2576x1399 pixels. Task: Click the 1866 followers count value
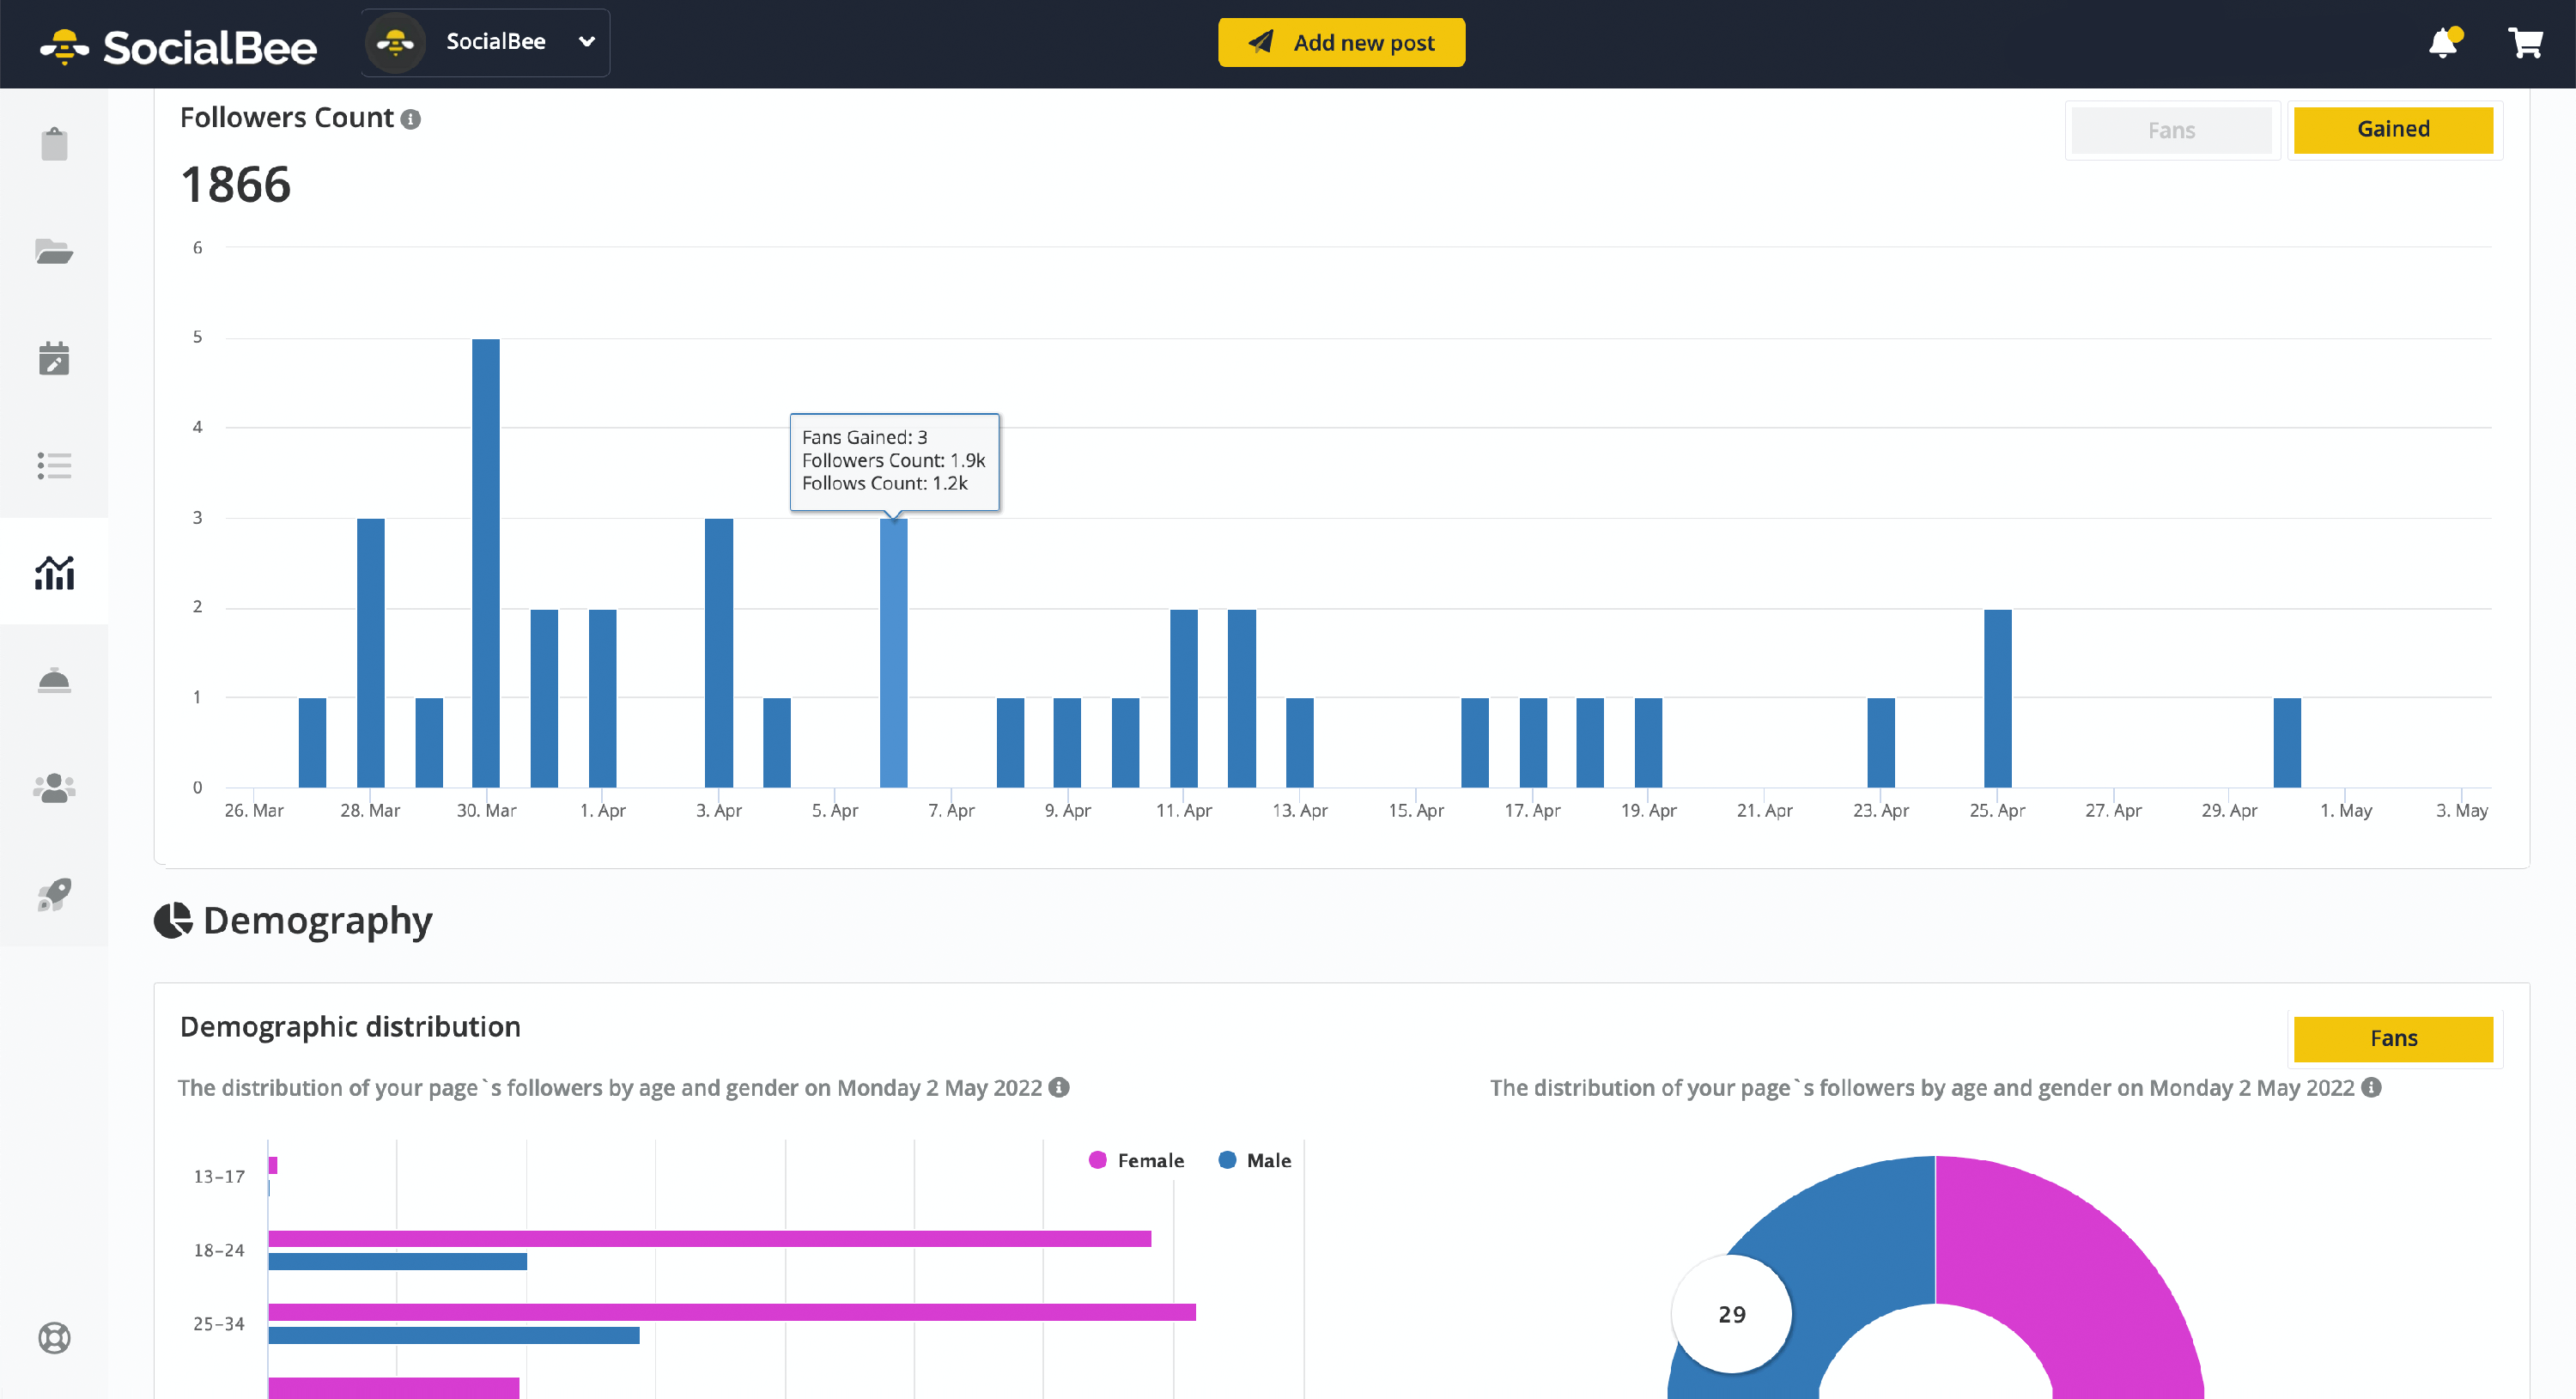click(x=236, y=185)
